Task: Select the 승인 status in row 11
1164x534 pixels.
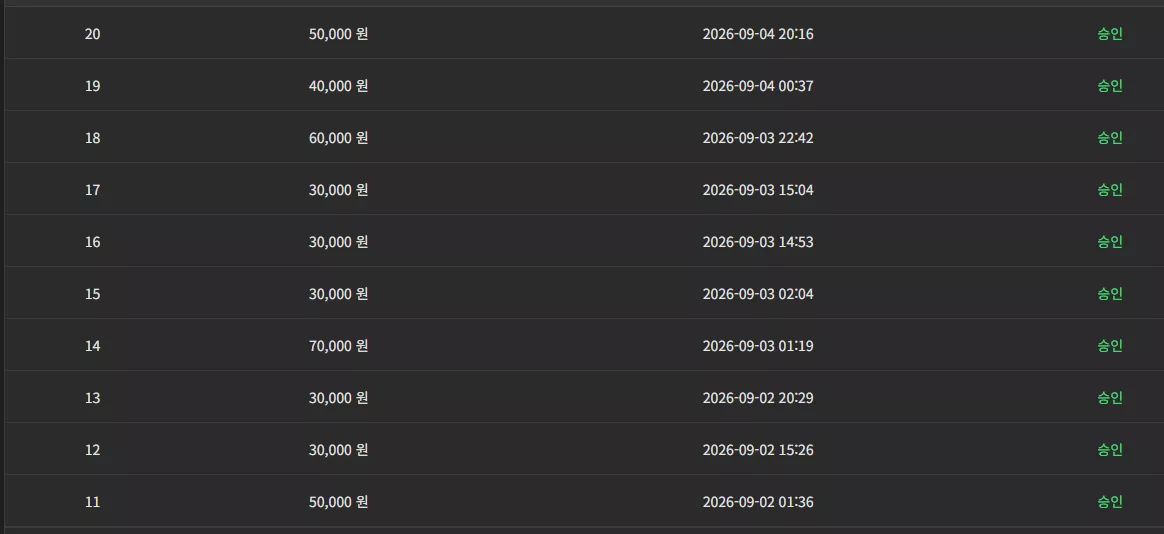Action: [1110, 502]
